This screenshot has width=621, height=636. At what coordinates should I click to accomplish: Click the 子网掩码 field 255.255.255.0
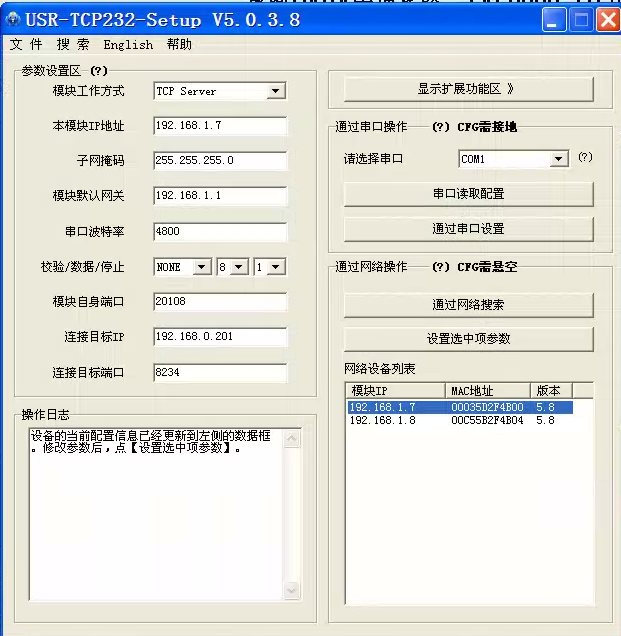click(220, 161)
